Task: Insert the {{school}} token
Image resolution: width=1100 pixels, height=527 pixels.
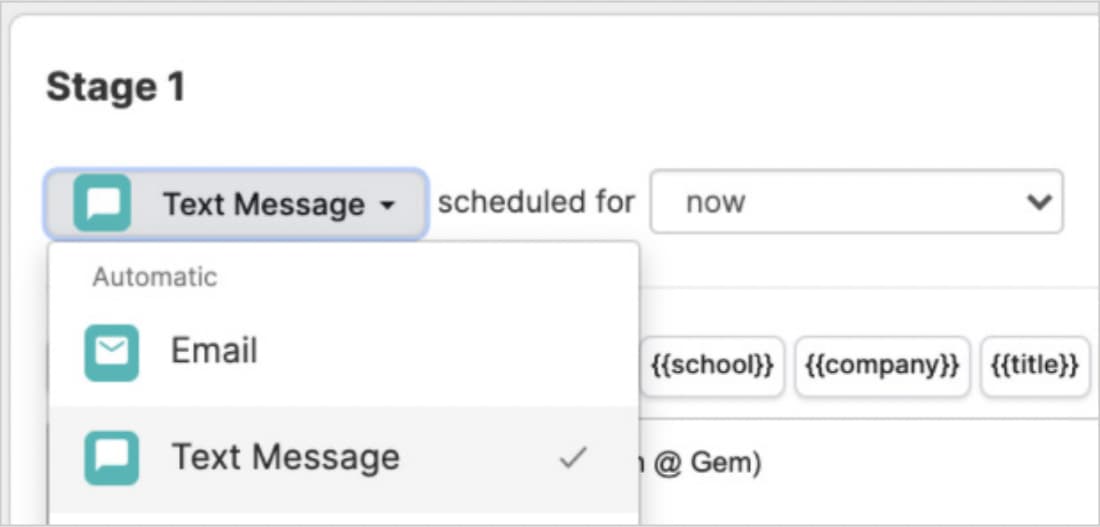Action: coord(712,366)
